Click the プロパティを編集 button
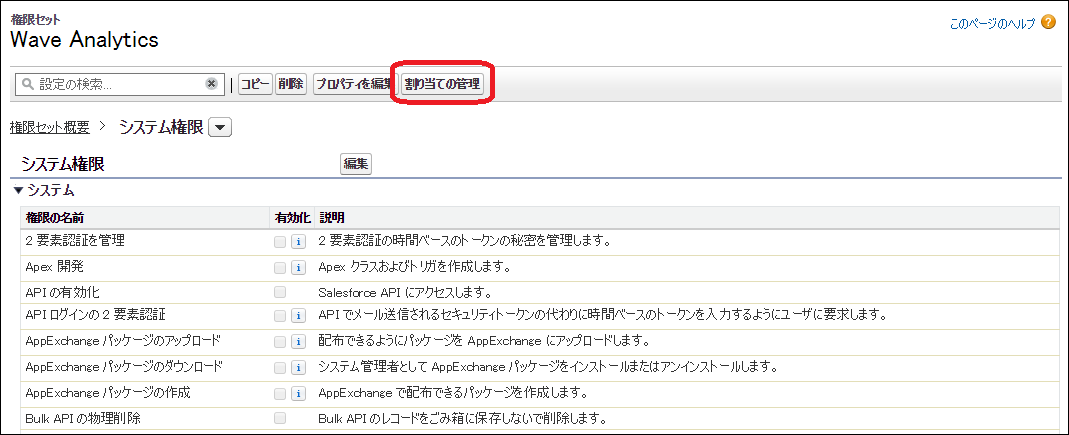This screenshot has height=435, width=1069. 354,84
